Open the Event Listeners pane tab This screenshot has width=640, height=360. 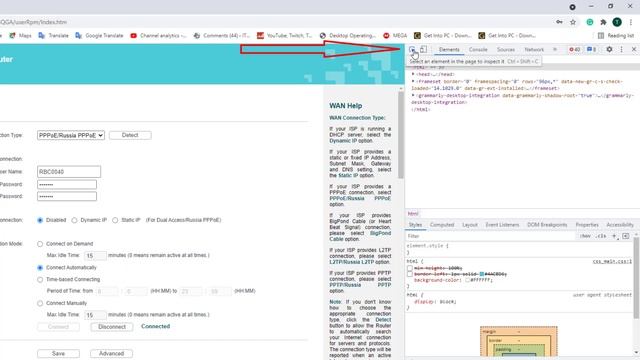tap(502, 225)
